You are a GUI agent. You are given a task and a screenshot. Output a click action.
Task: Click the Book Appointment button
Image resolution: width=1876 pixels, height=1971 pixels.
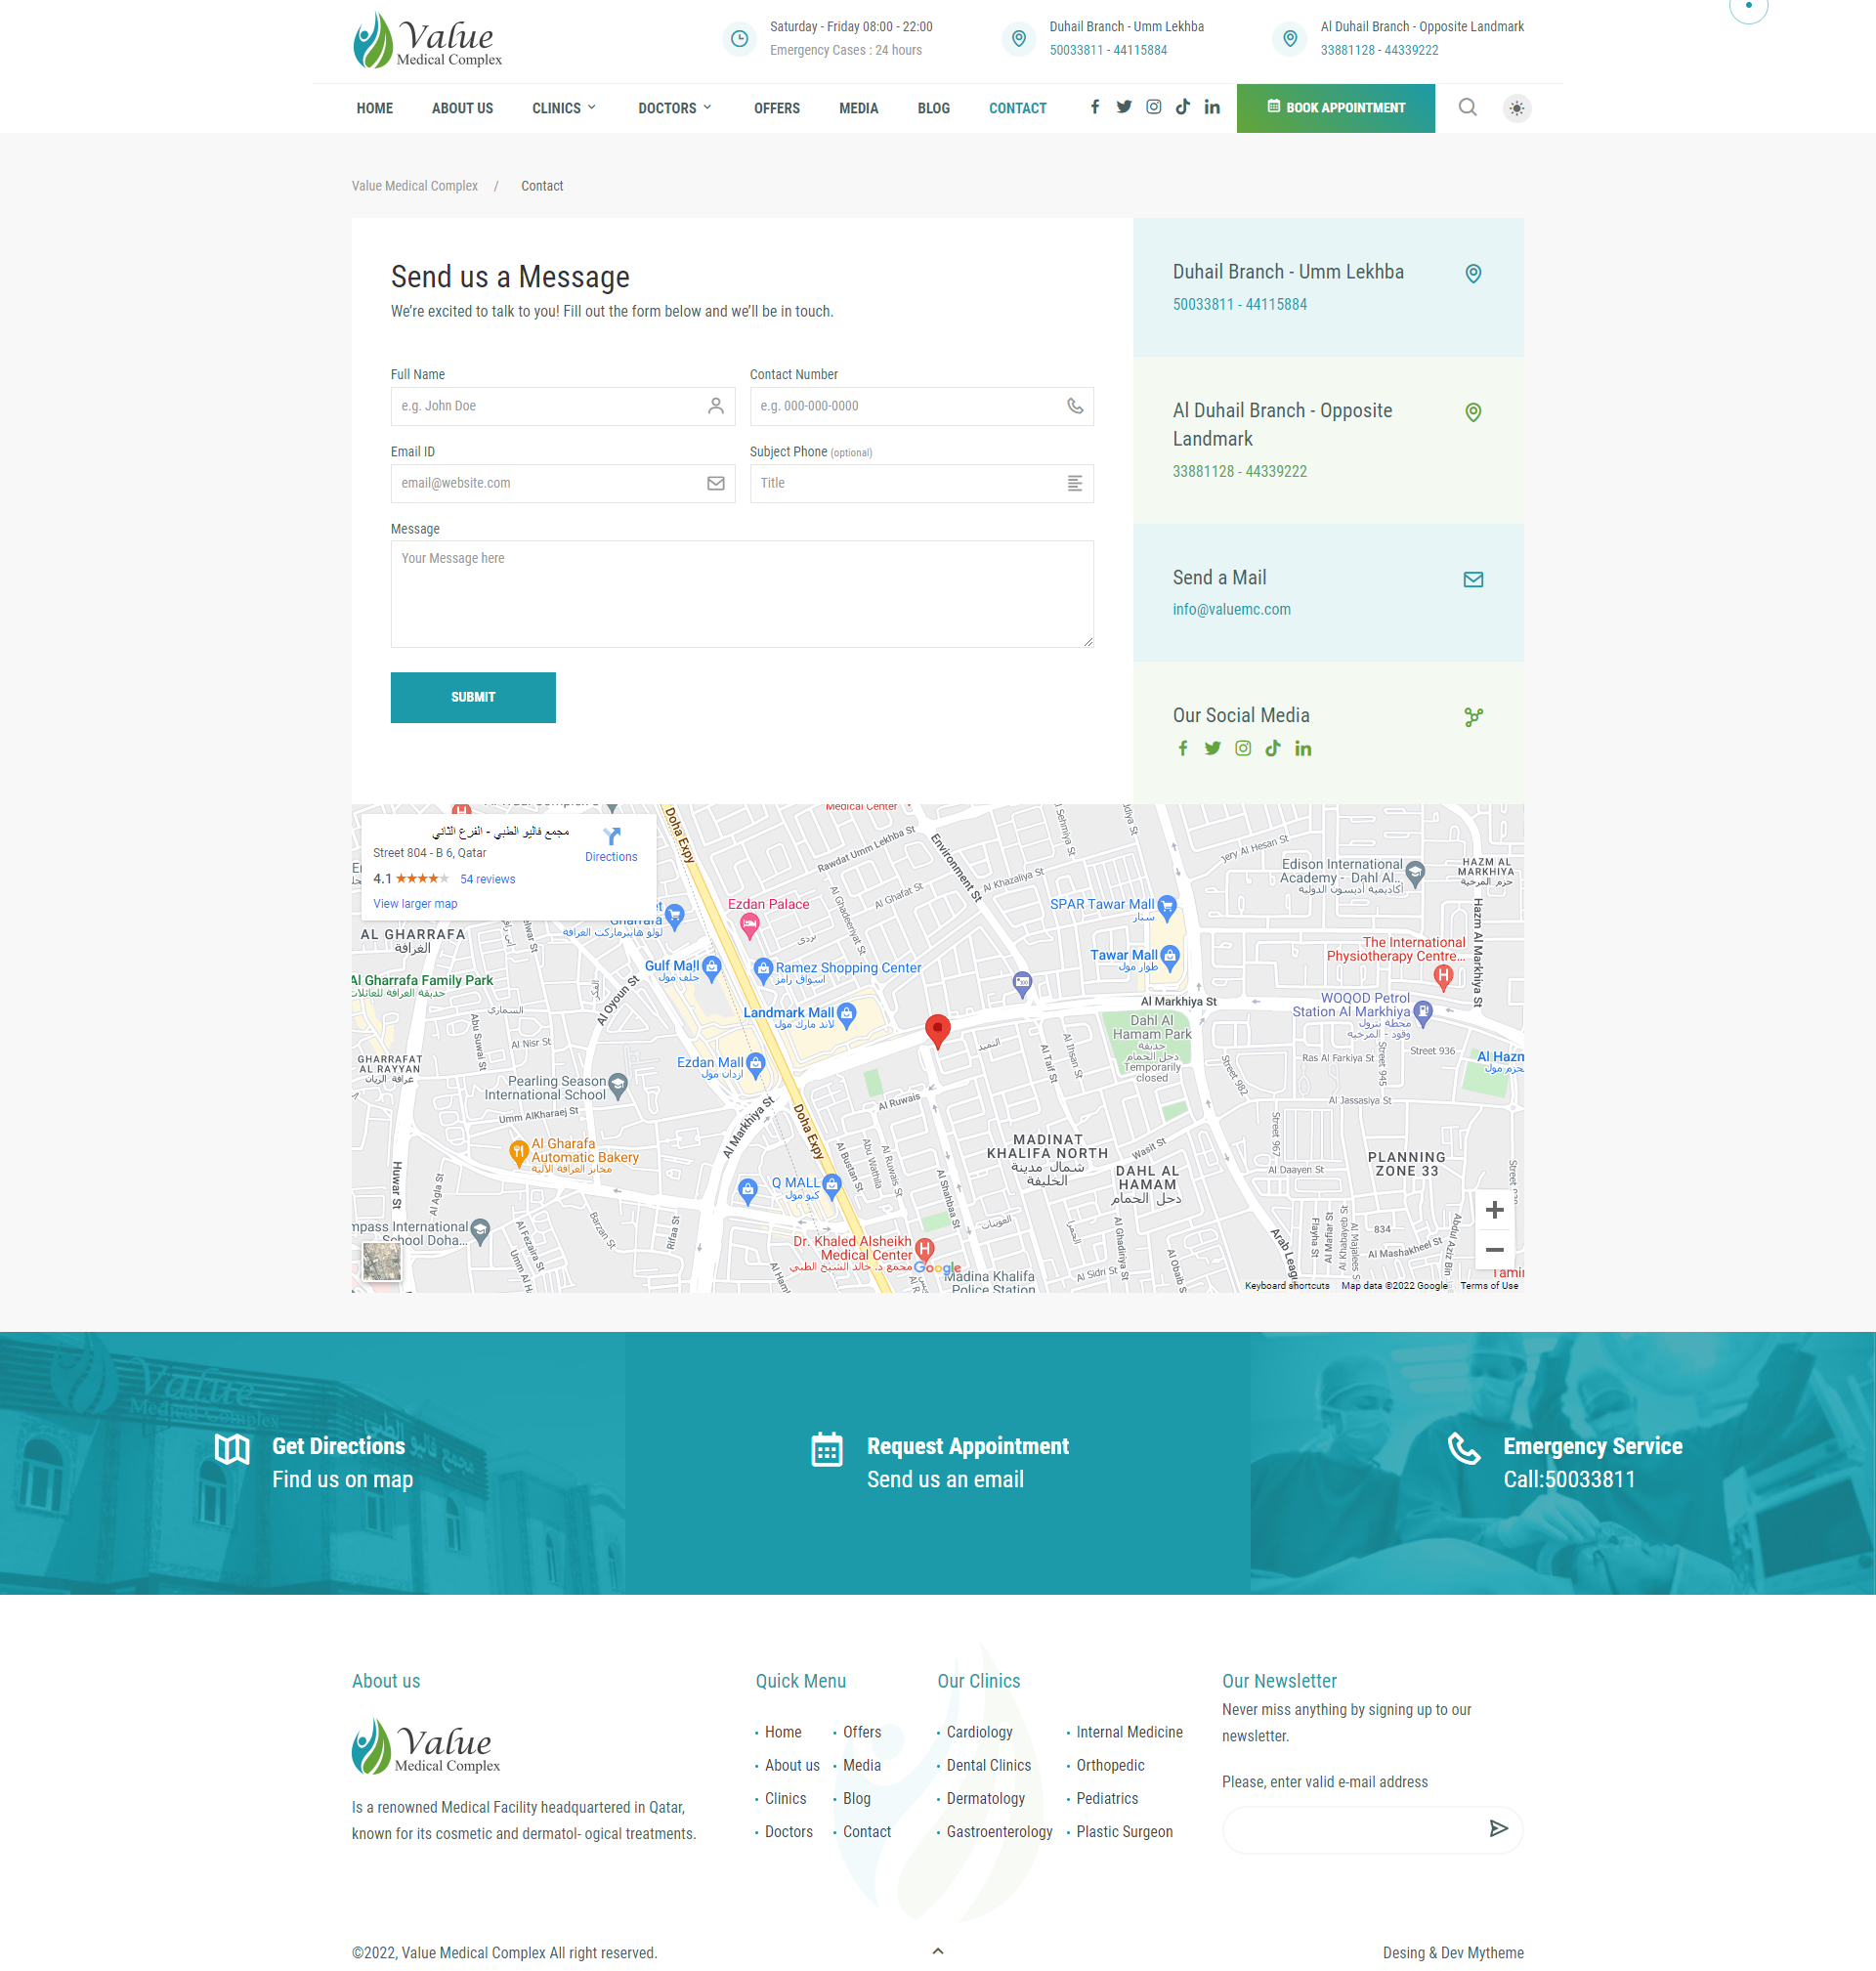1335,108
